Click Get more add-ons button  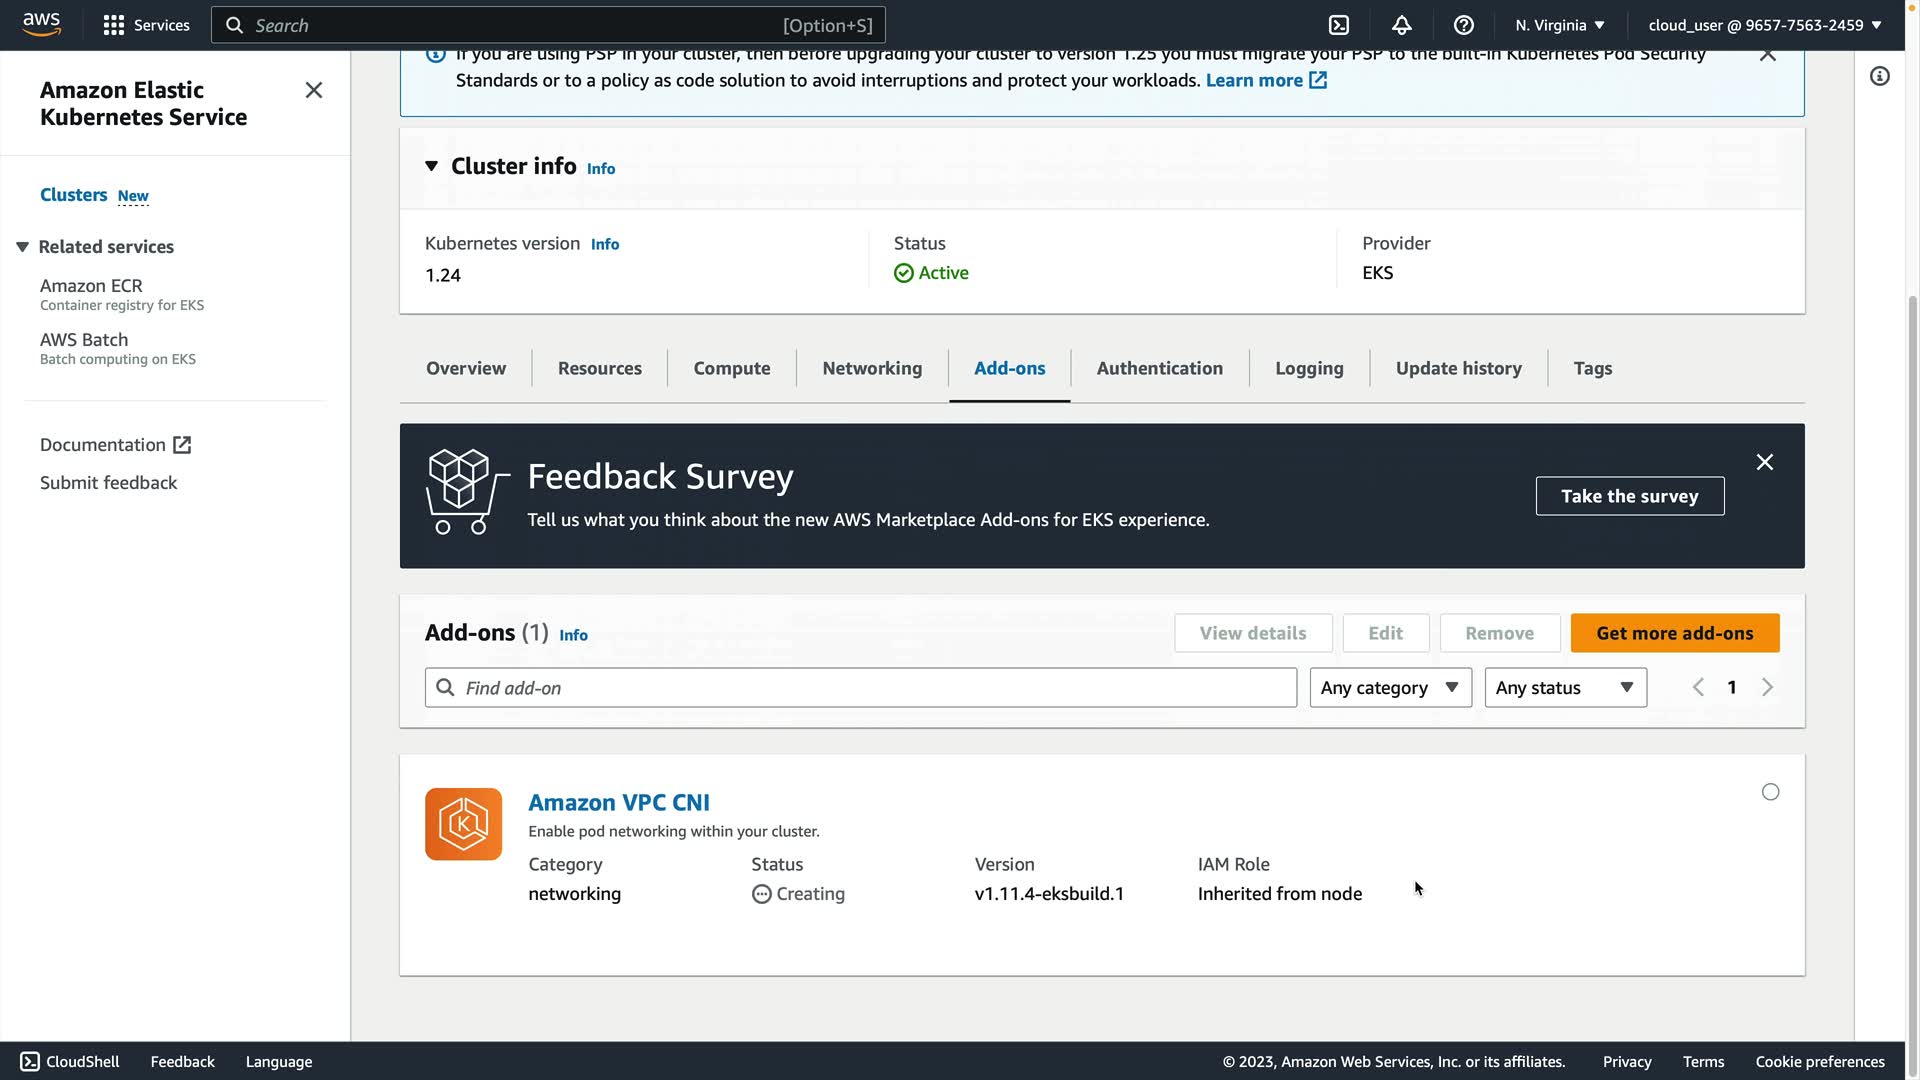pyautogui.click(x=1674, y=633)
